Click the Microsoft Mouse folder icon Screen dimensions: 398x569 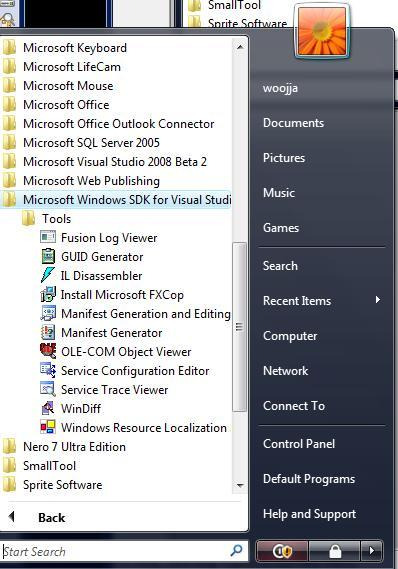point(9,86)
